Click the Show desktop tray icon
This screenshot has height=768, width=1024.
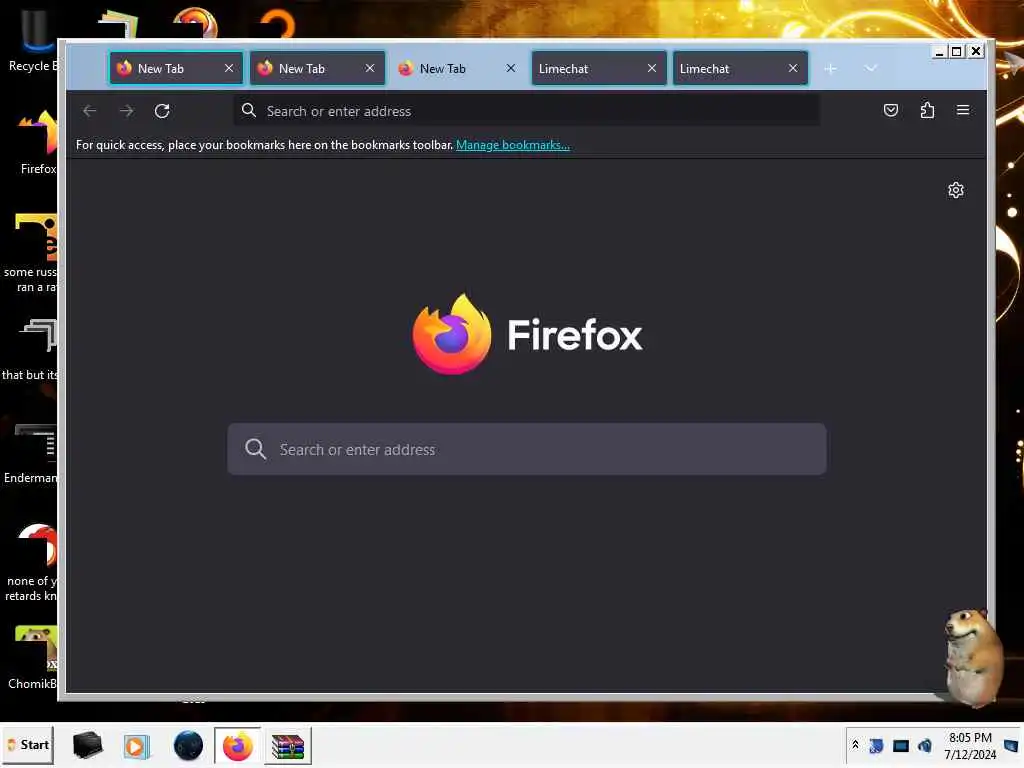pyautogui.click(x=1012, y=745)
